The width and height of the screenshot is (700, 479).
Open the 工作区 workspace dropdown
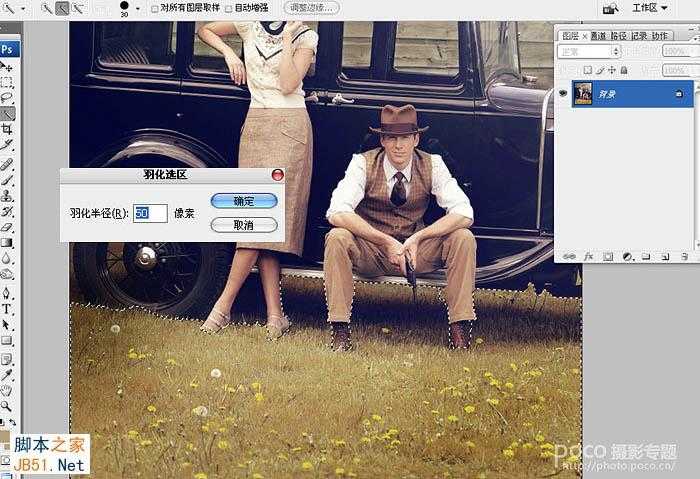pyautogui.click(x=650, y=8)
